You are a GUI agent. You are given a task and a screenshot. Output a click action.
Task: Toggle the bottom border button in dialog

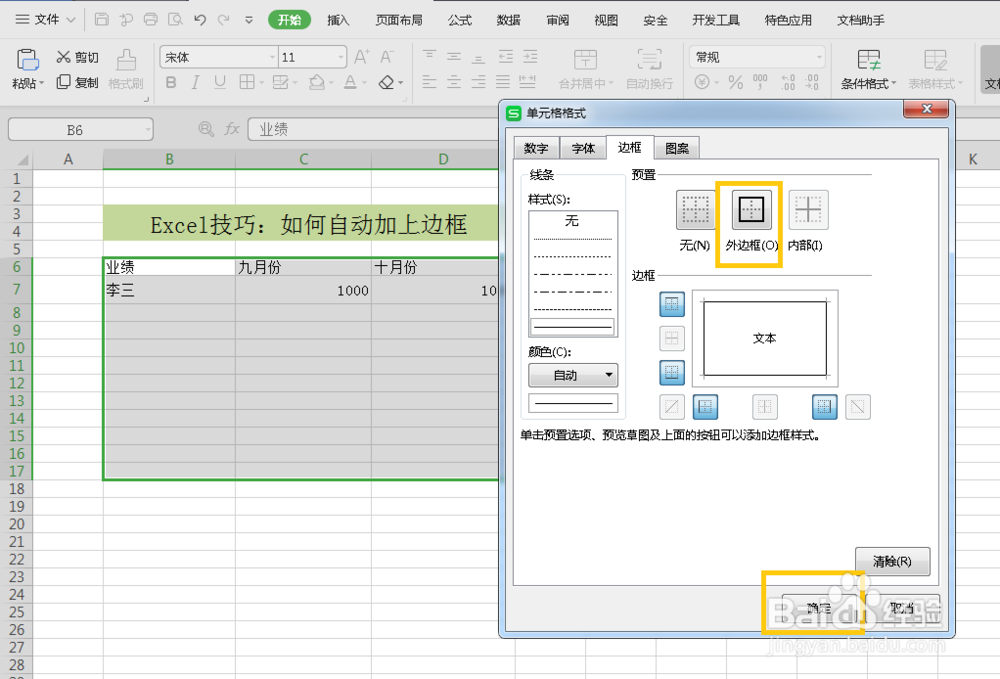(672, 372)
